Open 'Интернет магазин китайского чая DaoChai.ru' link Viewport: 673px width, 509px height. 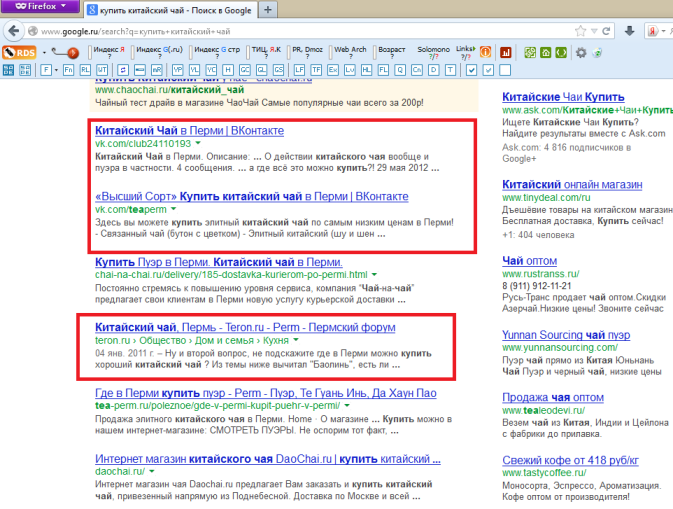click(x=267, y=459)
